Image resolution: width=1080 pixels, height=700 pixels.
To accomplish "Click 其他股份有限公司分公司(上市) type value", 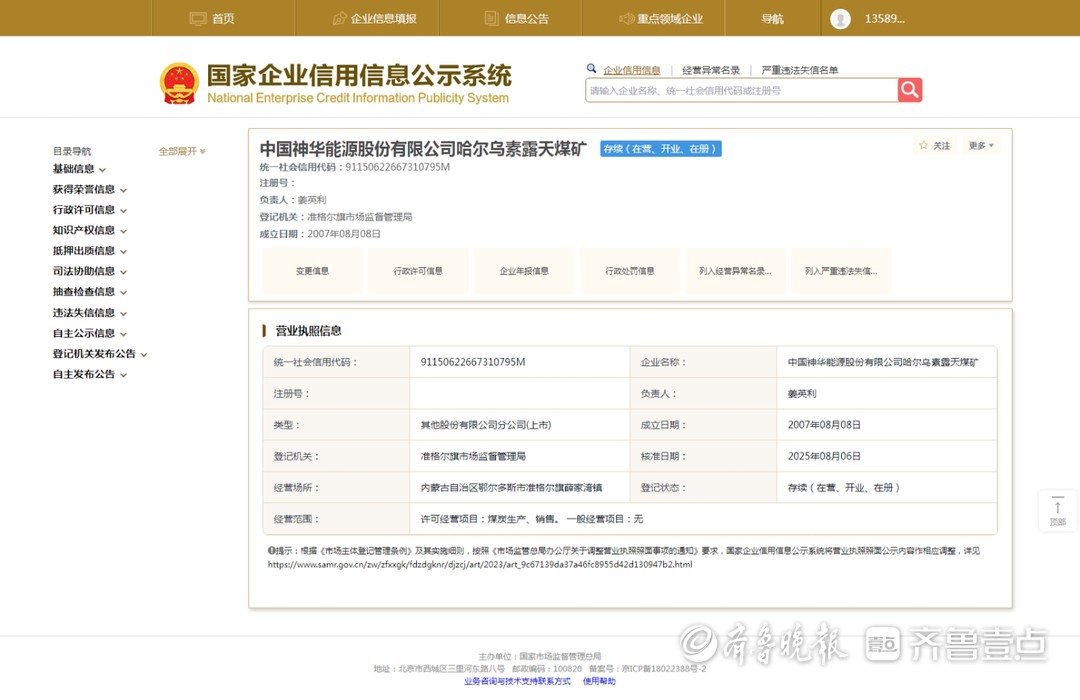I will click(x=486, y=425).
